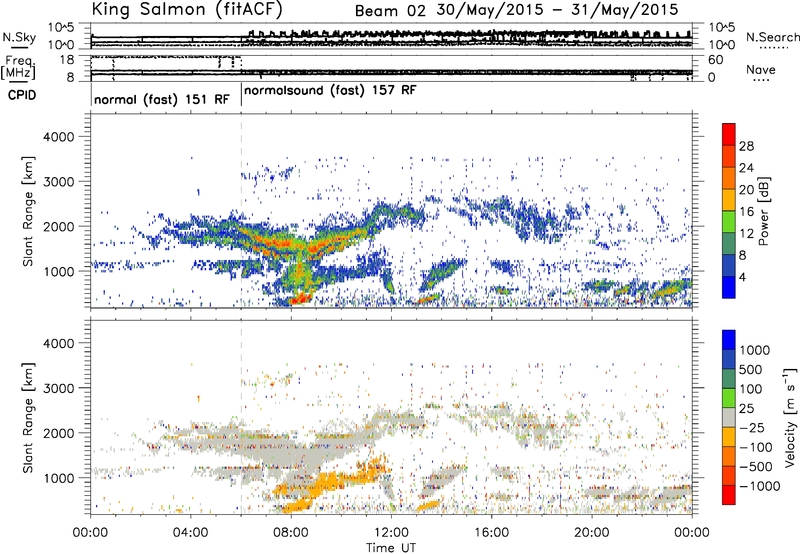Click the '12' label on the power color bar
800x554 pixels.
coord(746,234)
